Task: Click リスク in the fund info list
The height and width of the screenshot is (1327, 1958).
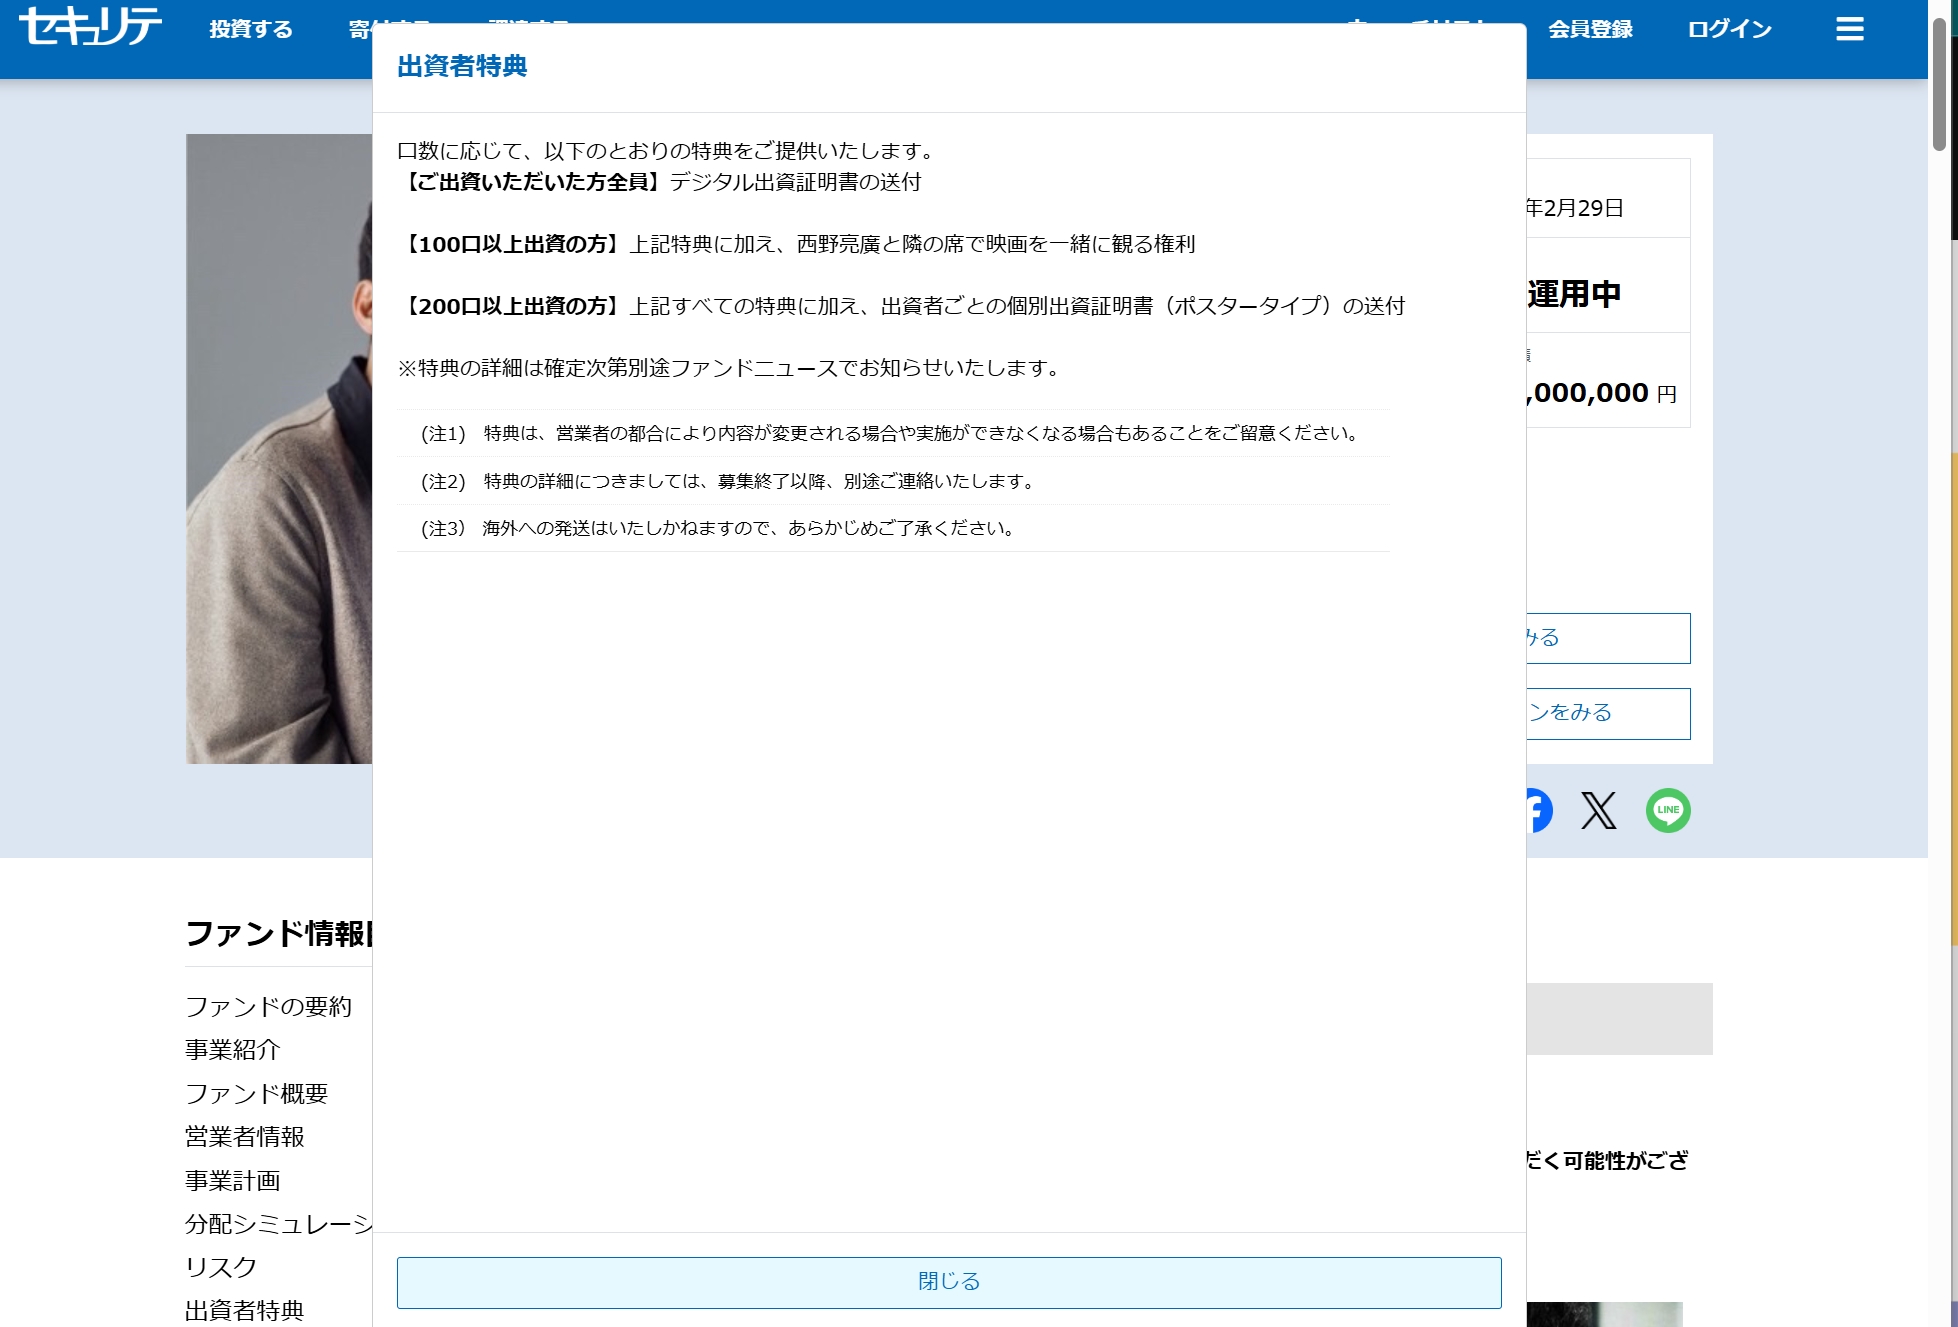Action: tap(220, 1267)
